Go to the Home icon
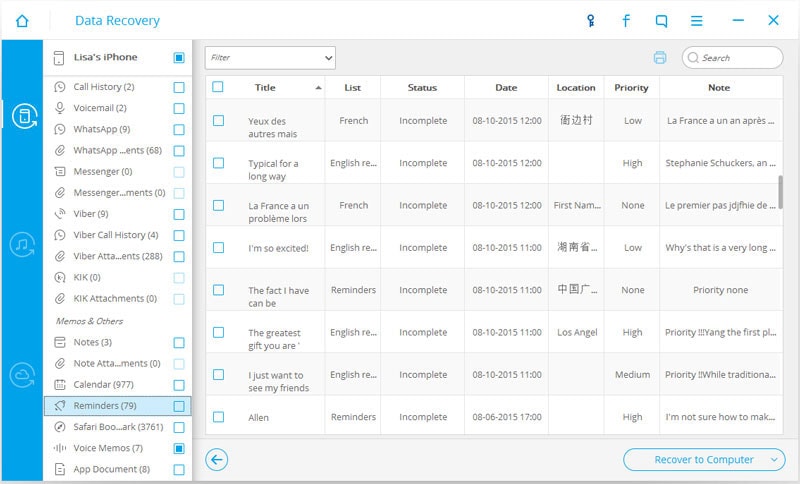800x484 pixels. click(22, 21)
